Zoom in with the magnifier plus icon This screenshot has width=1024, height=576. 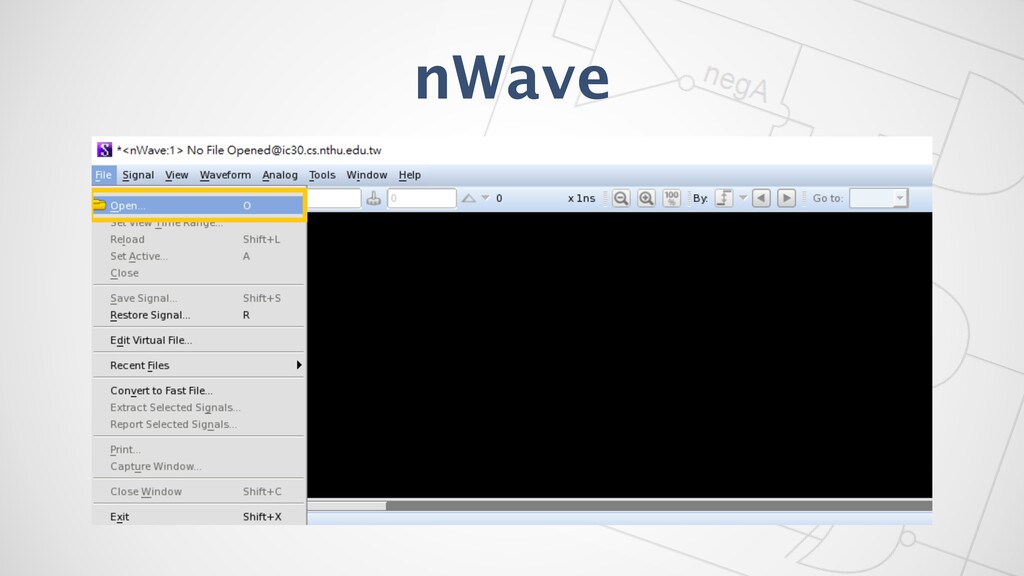tap(646, 198)
